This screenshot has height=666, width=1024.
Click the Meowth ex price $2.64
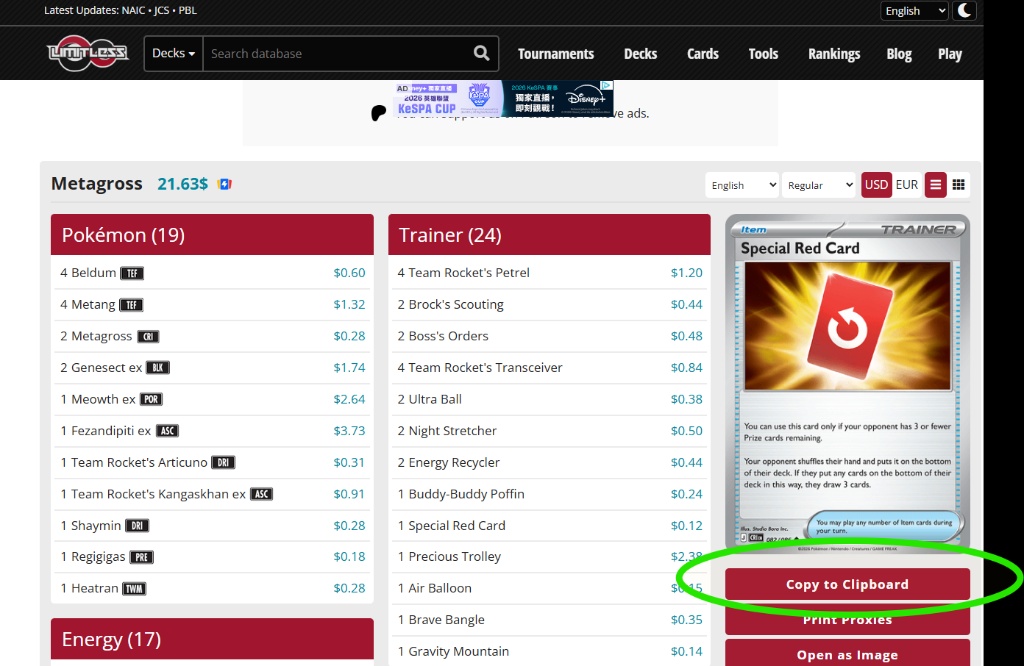pos(349,399)
